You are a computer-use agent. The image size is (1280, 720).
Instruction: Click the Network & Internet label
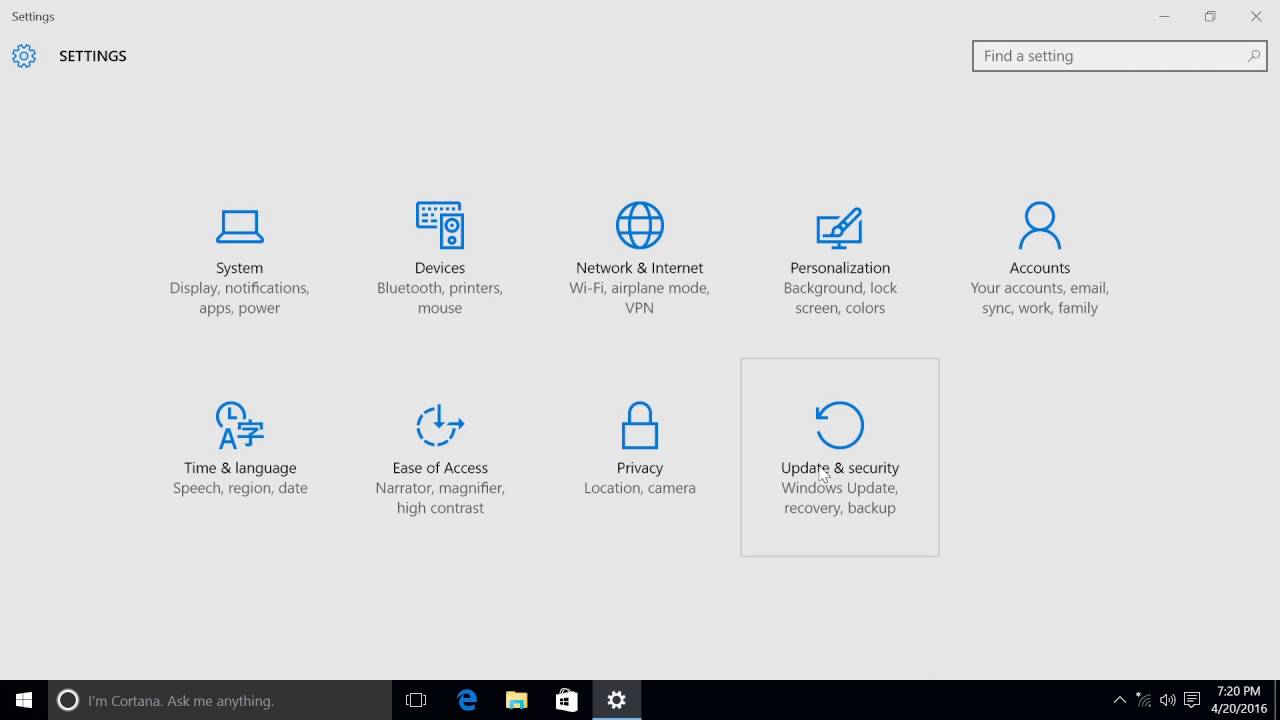pos(640,268)
